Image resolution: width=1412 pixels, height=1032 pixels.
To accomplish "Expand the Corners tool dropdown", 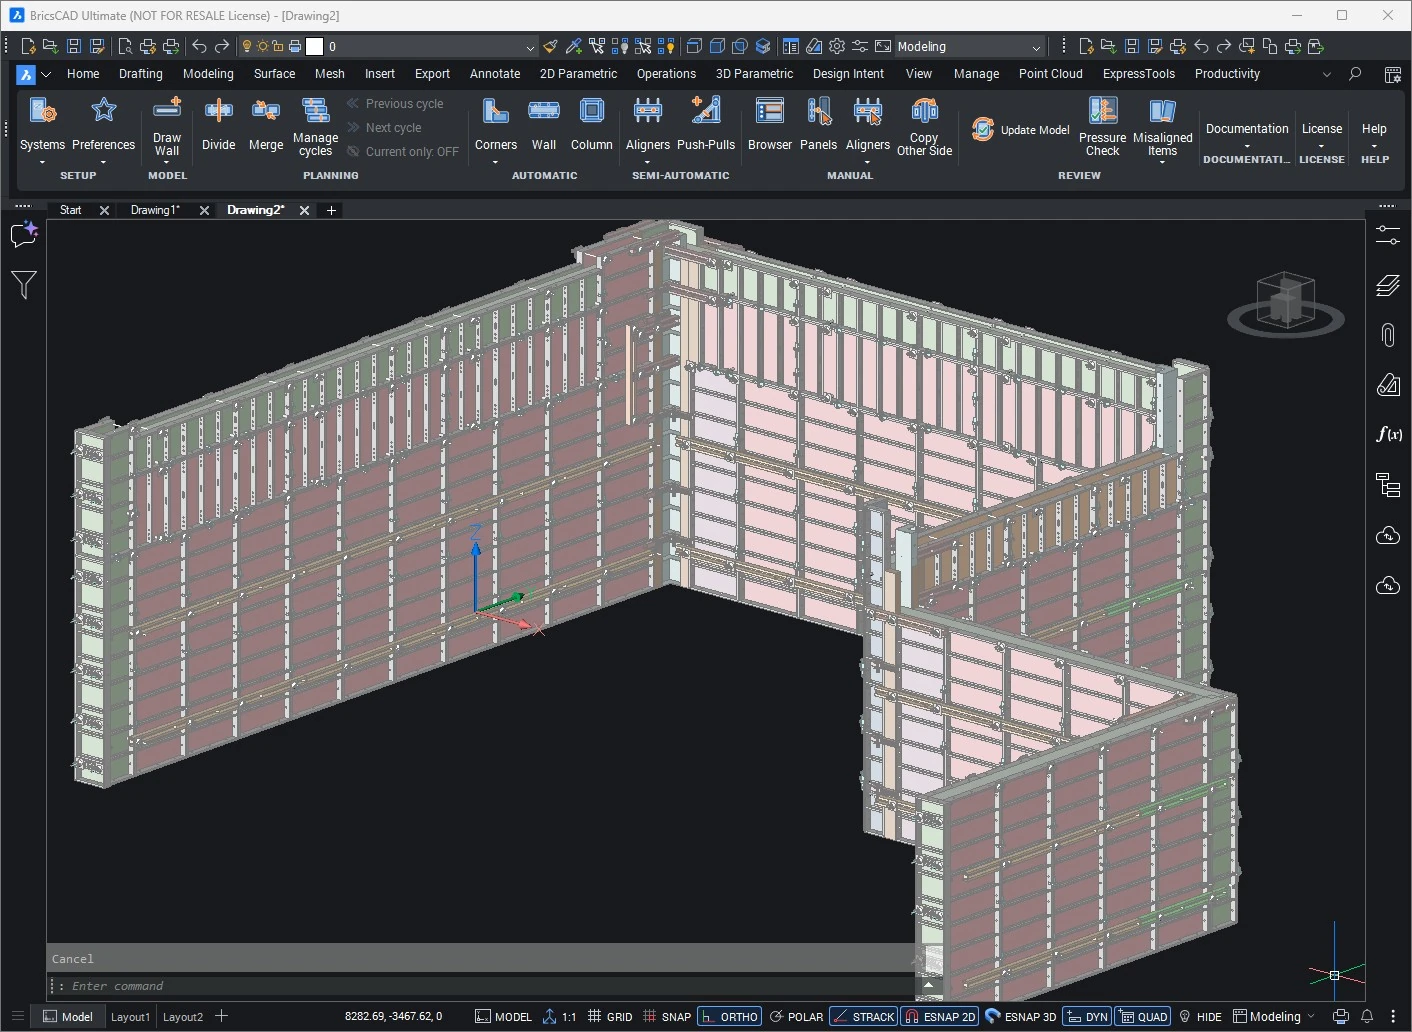I will pos(496,161).
